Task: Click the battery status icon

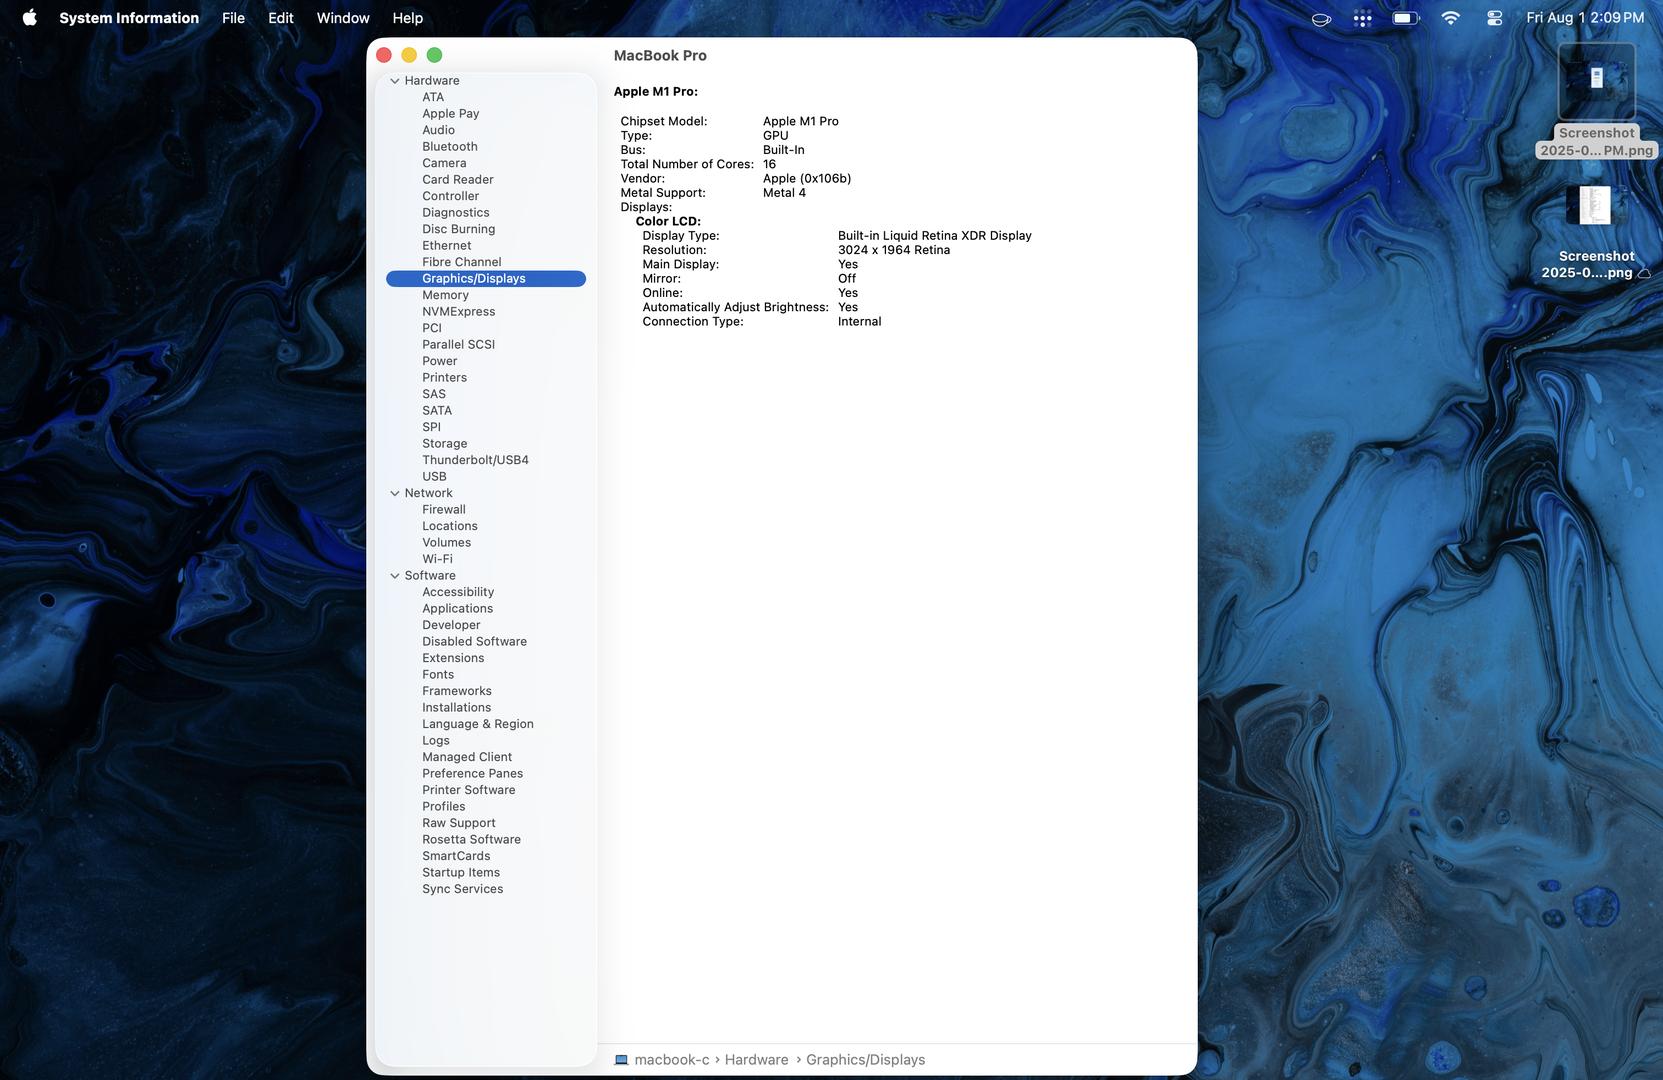Action: 1406,18
